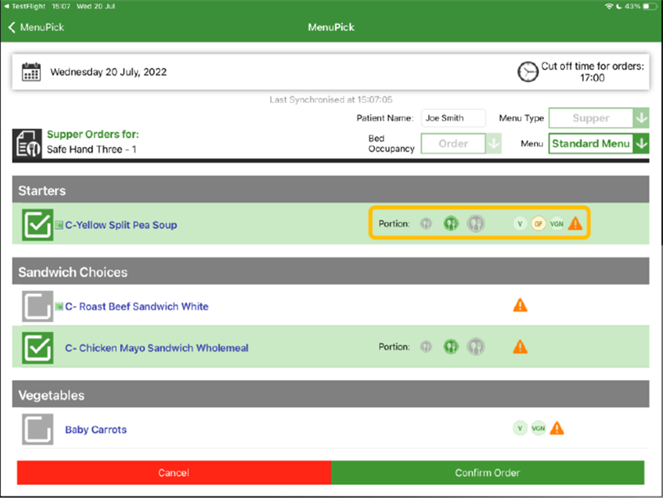The height and width of the screenshot is (498, 663).
Task: Open Baby Carrots item details
Action: click(96, 430)
